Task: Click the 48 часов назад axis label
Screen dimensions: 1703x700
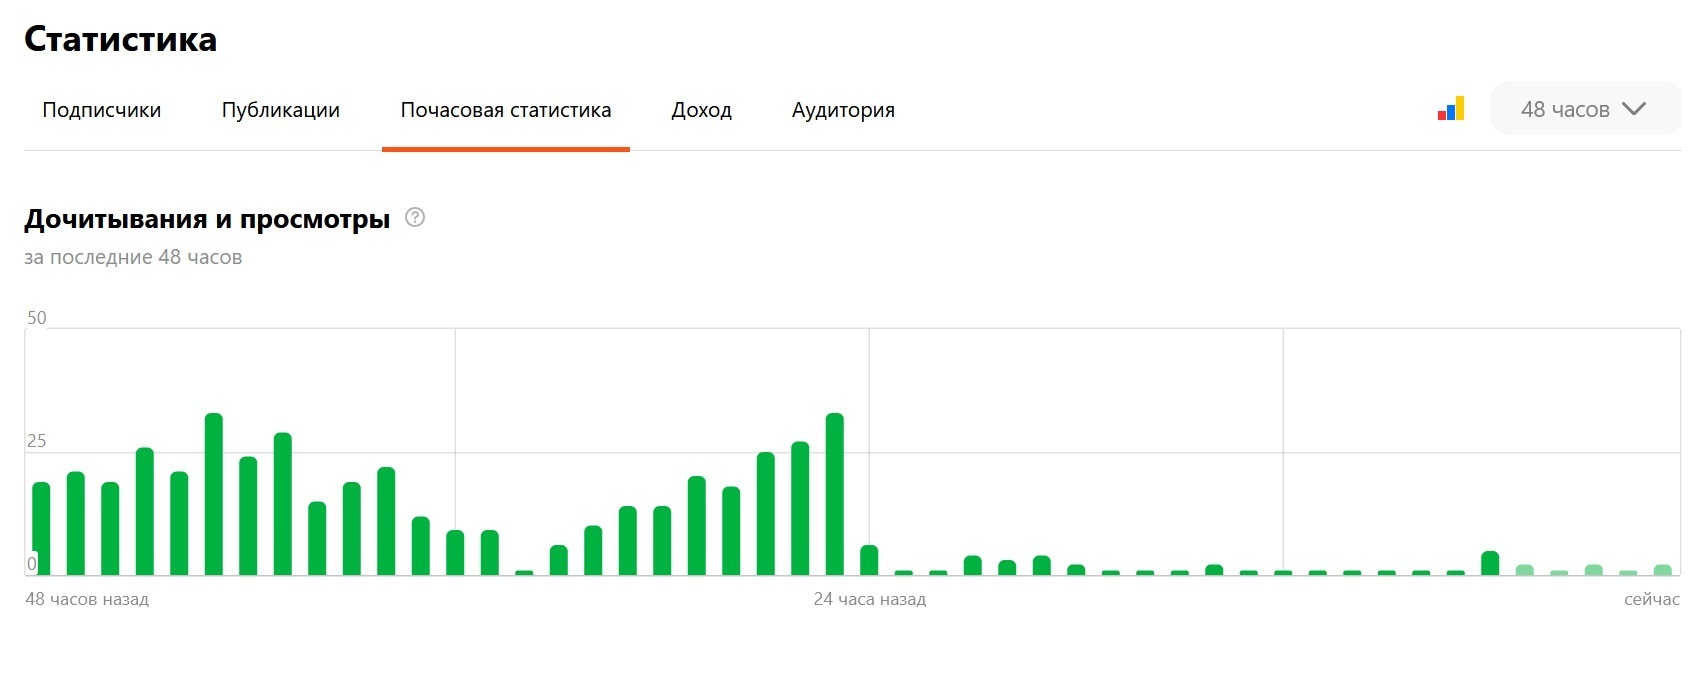Action: tap(87, 599)
